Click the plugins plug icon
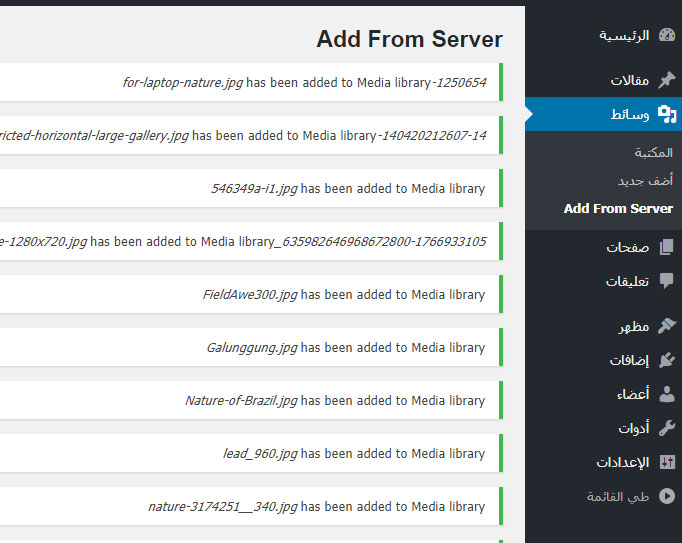Viewport: 682px width, 543px height. click(x=667, y=360)
